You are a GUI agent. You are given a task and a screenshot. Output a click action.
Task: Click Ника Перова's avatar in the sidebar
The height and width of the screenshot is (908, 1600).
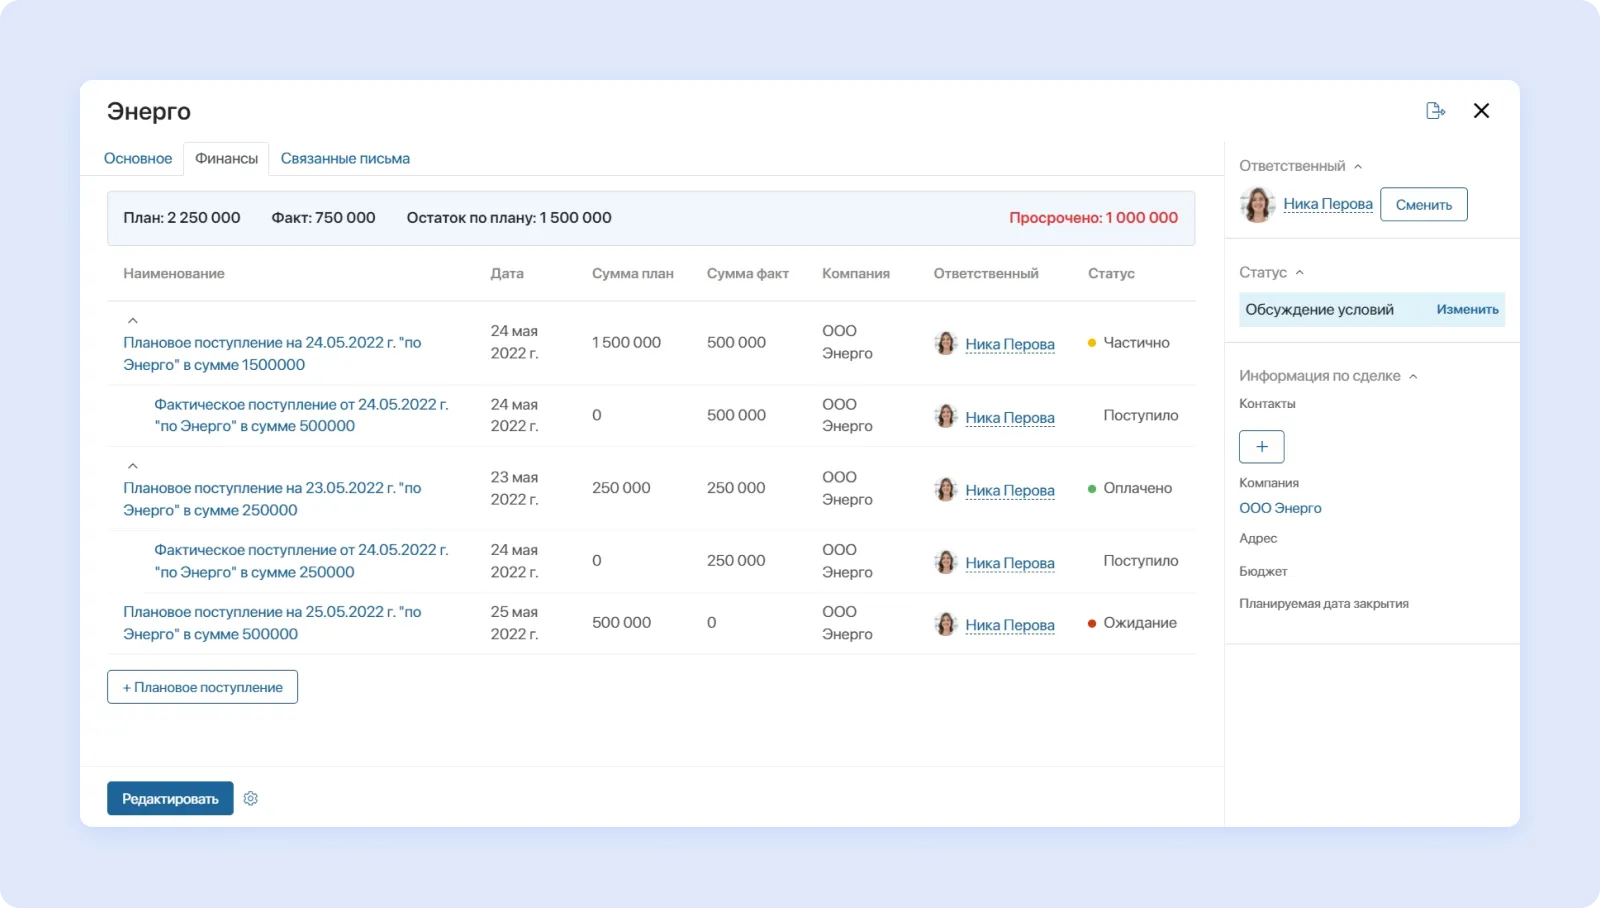pos(1258,204)
